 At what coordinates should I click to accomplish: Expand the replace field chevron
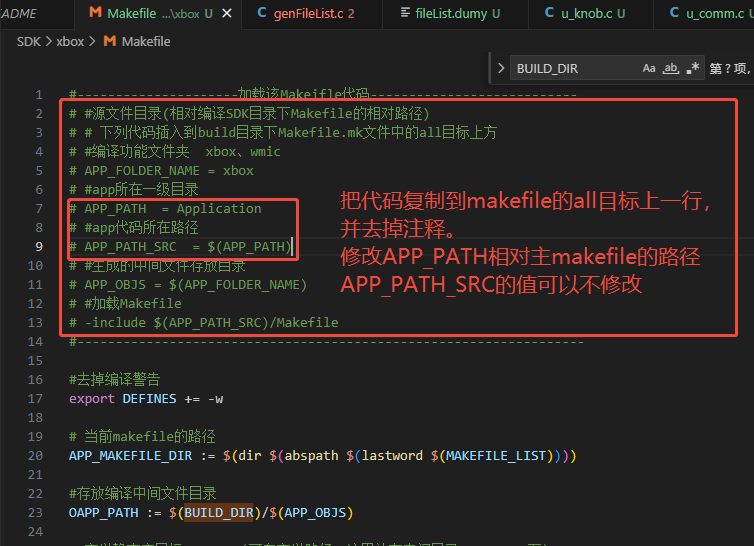coord(501,68)
